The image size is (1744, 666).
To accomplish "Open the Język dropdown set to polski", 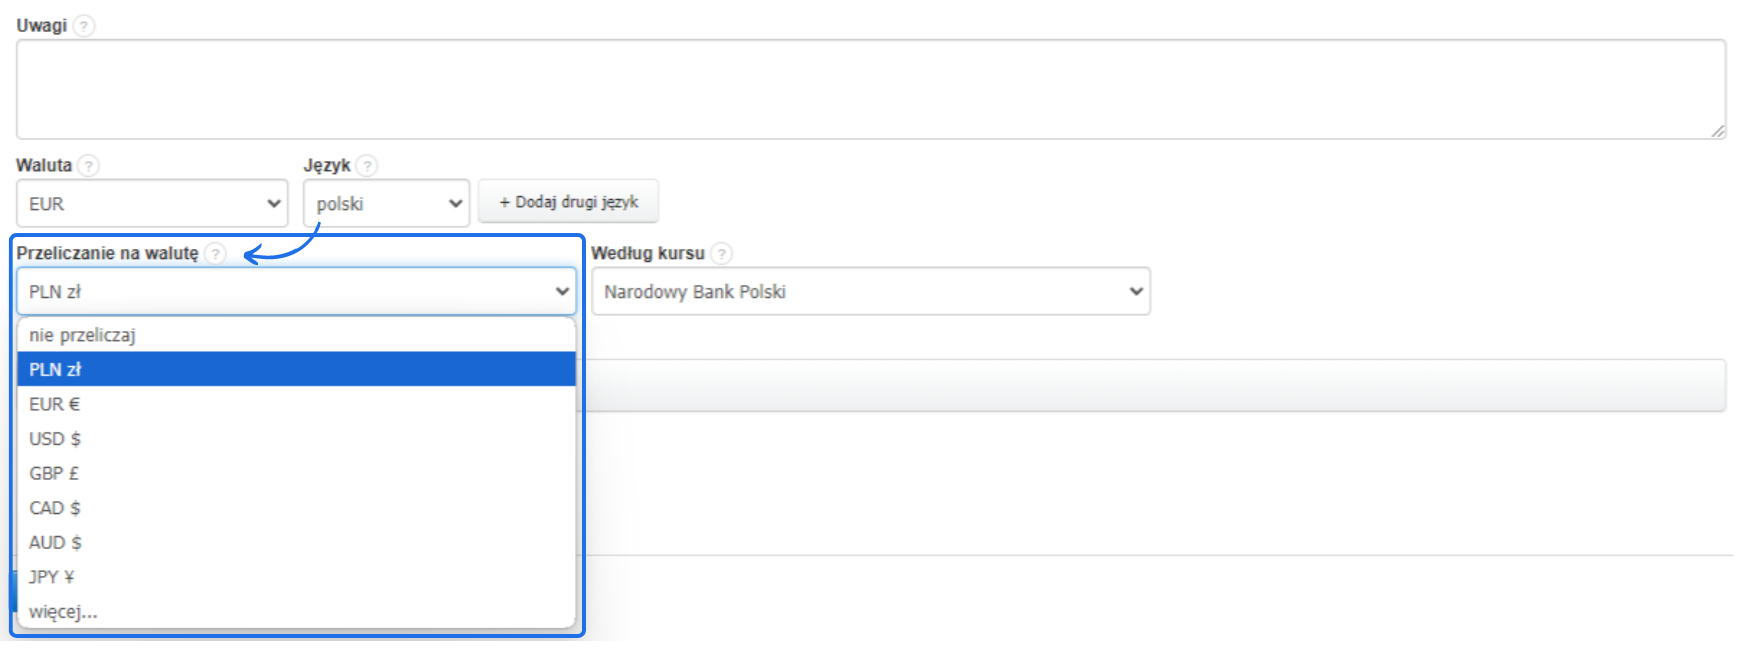I will pyautogui.click(x=386, y=204).
